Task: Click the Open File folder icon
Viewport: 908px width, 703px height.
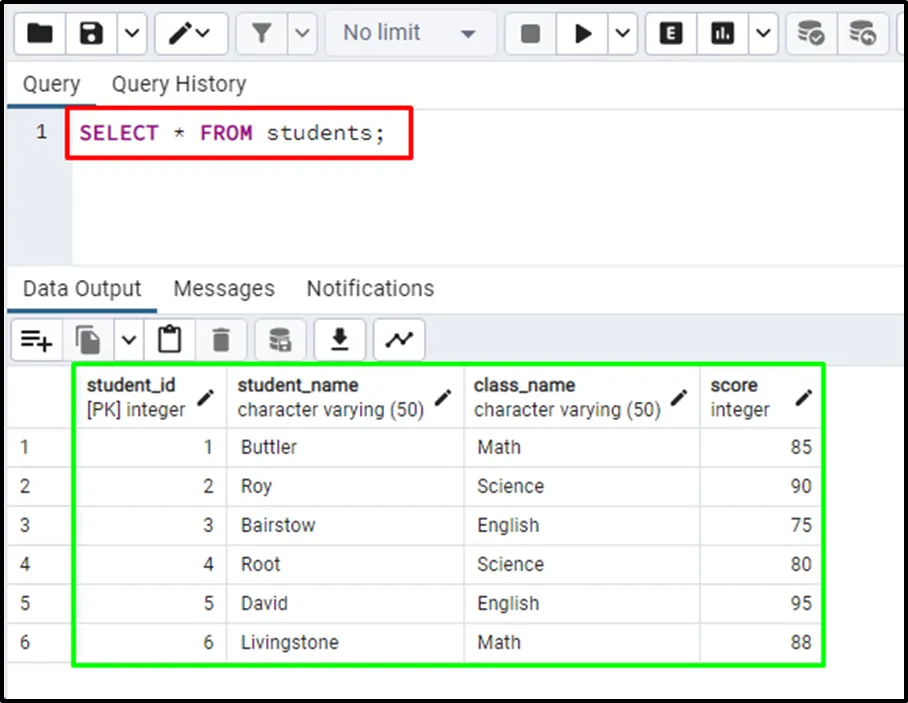Action: (40, 34)
